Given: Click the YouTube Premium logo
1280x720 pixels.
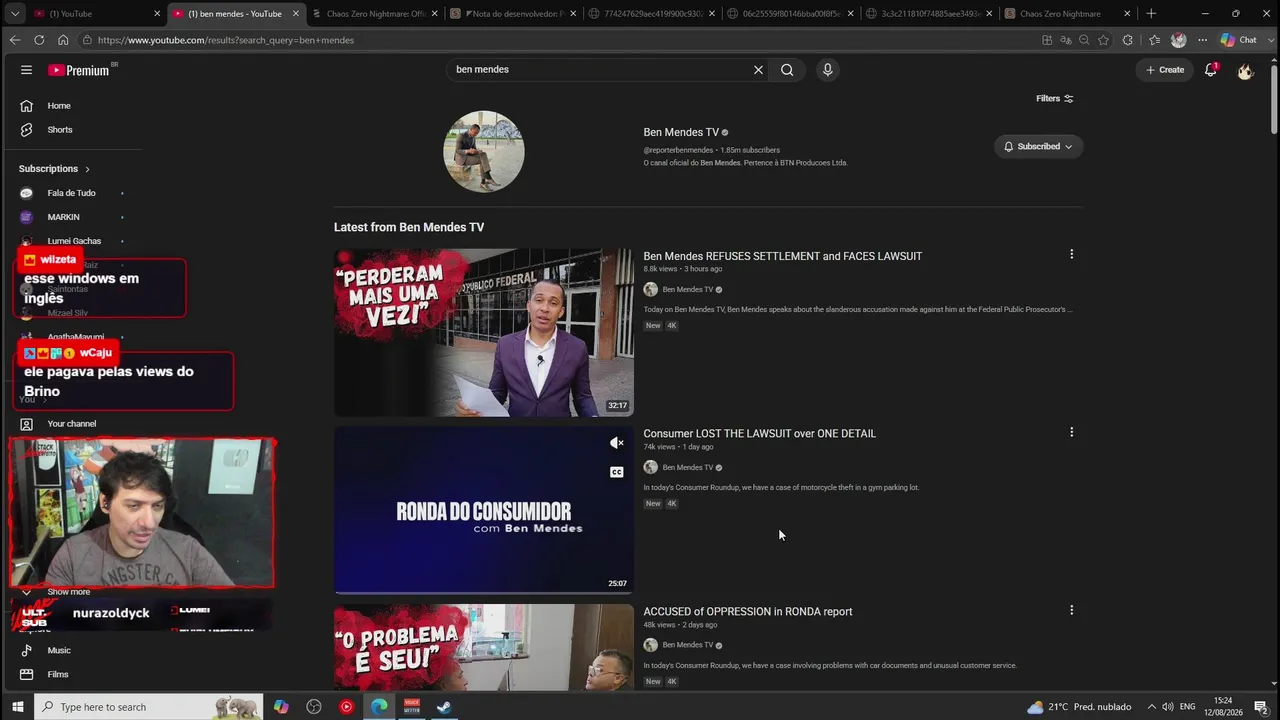Looking at the screenshot, I should [x=80, y=70].
